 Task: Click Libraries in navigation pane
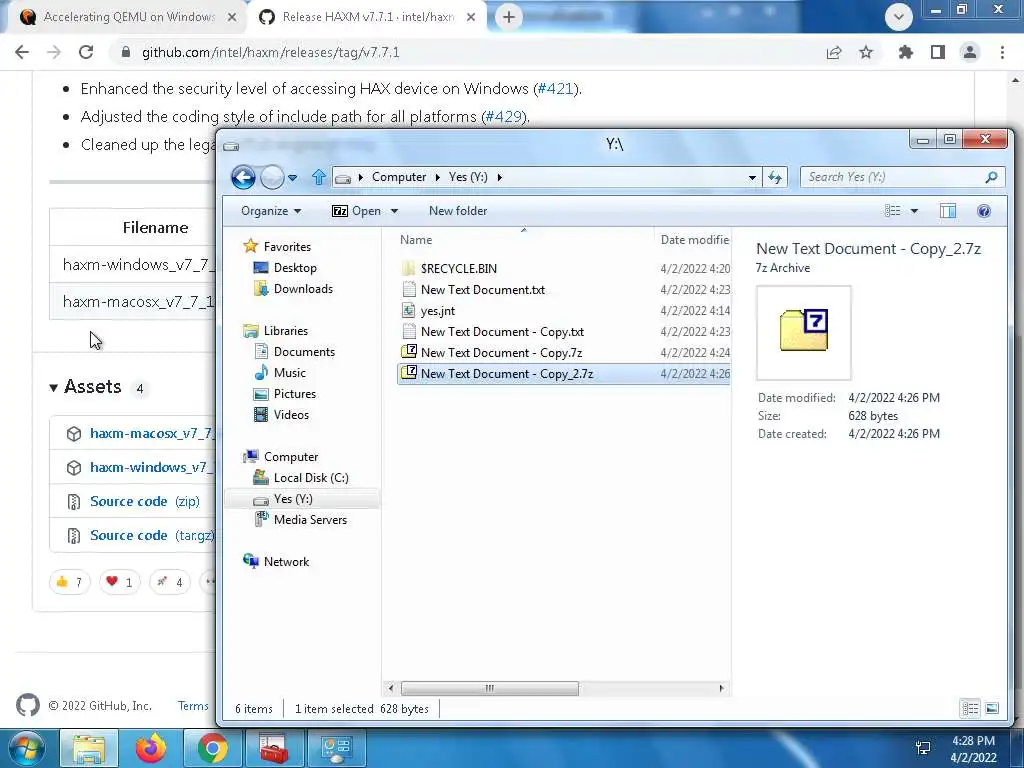pos(285,331)
